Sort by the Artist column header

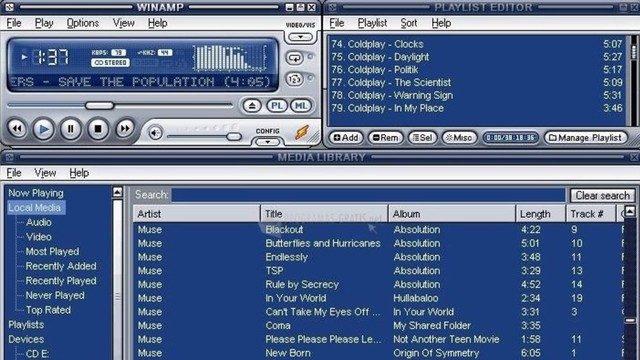pyautogui.click(x=196, y=214)
